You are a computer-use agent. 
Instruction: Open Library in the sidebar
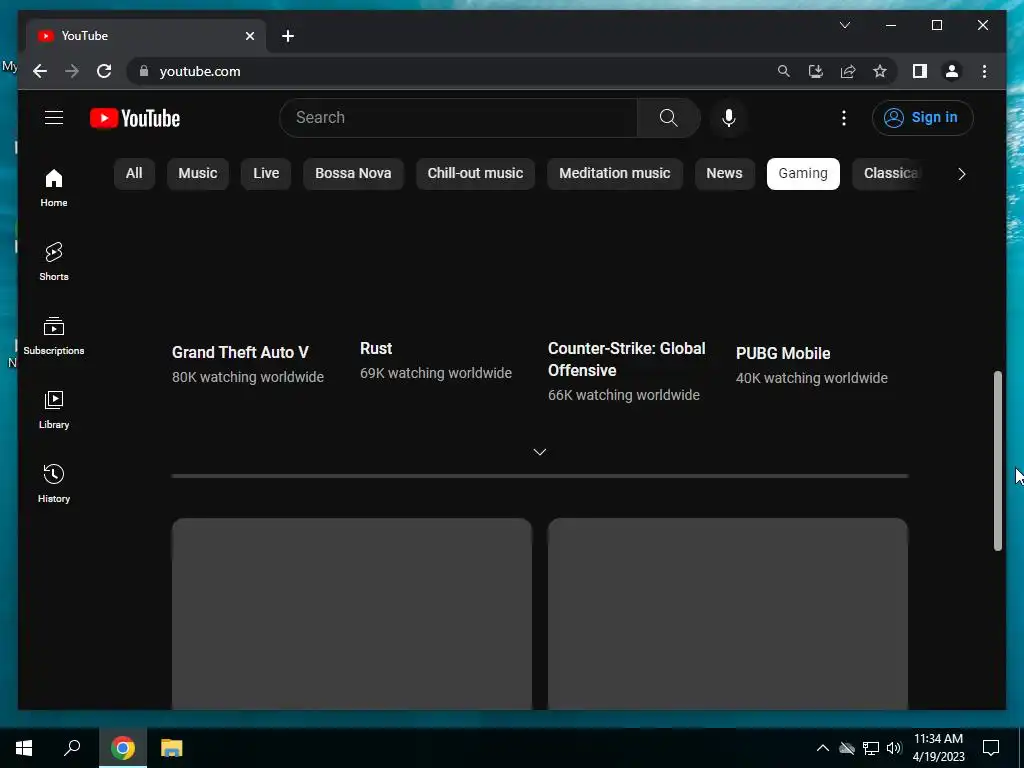tap(54, 409)
